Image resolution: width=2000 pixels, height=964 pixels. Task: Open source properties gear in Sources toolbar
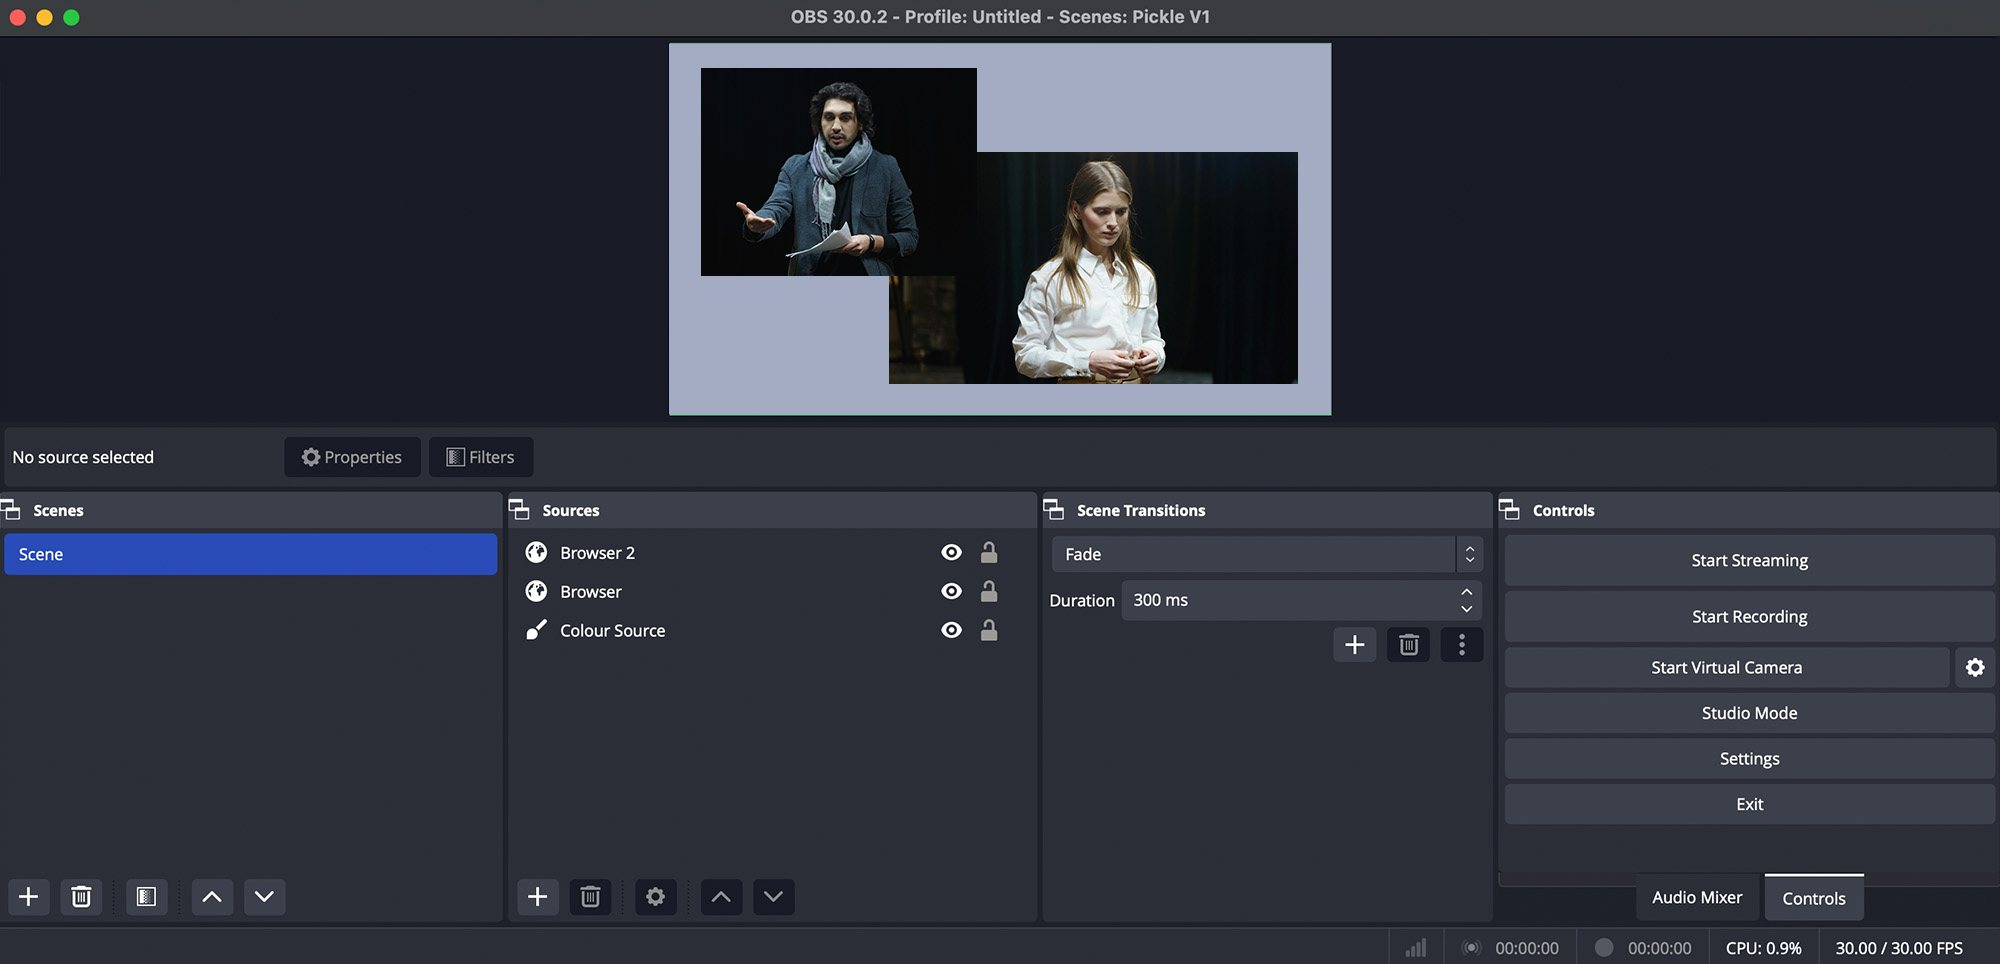click(x=655, y=897)
